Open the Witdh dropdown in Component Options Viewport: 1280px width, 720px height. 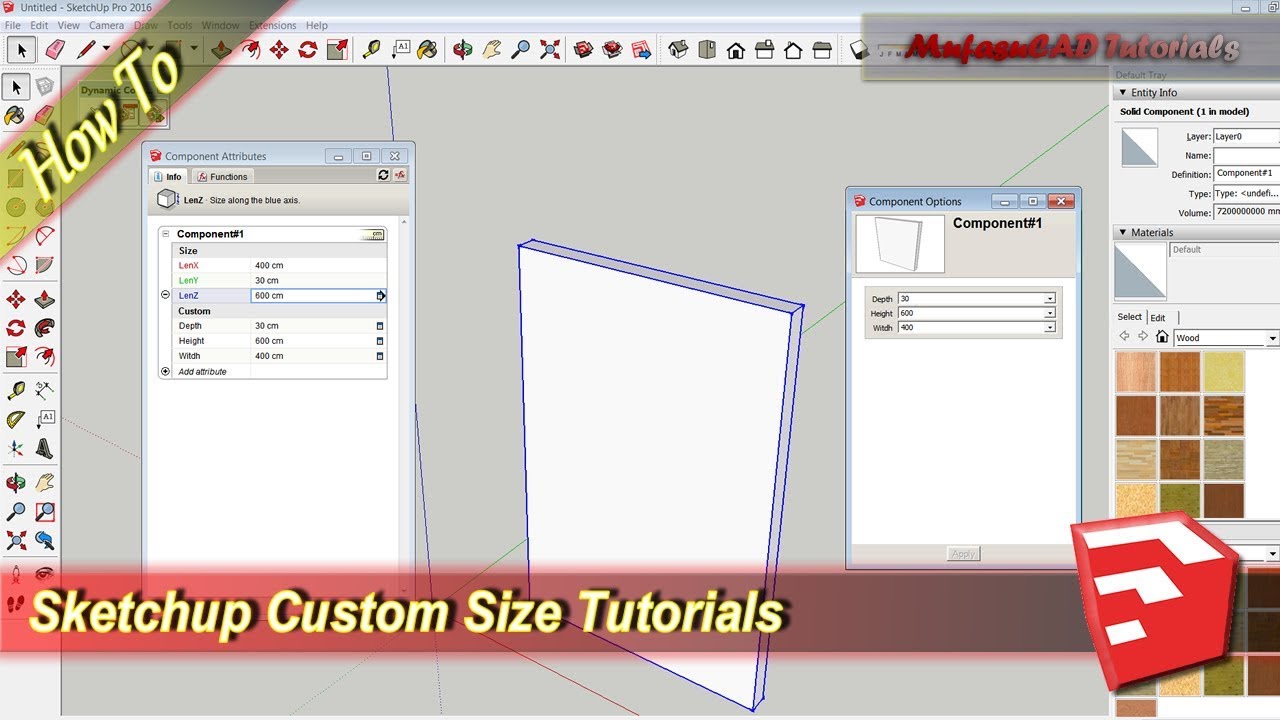pyautogui.click(x=1050, y=328)
